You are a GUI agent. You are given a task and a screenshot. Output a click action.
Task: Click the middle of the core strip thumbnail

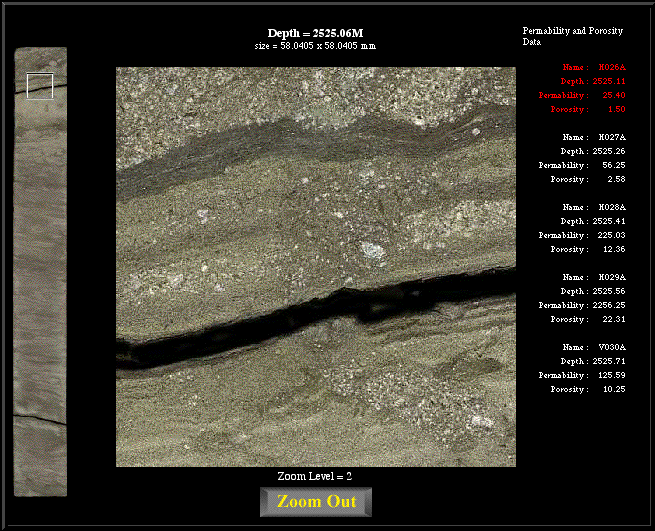click(40, 272)
